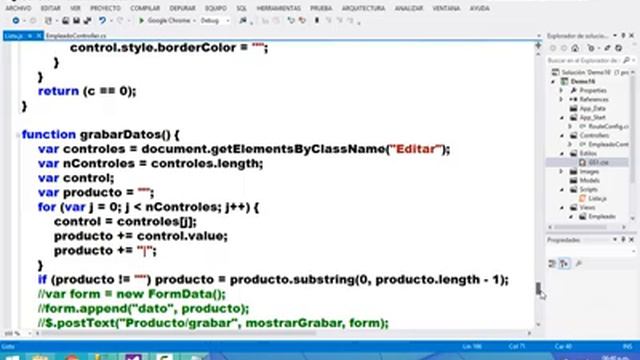Close the Lista.js editor tab
The height and width of the screenshot is (360, 640).
click(x=39, y=36)
